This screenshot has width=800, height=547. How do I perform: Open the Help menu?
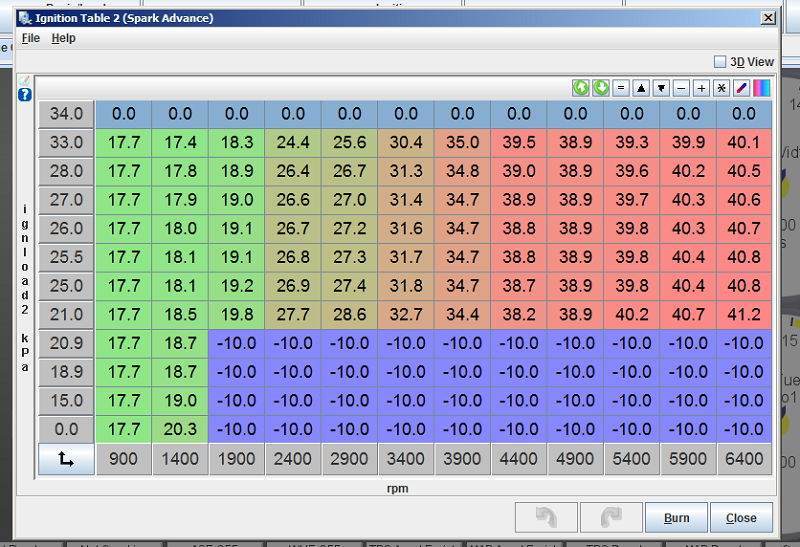(x=63, y=38)
